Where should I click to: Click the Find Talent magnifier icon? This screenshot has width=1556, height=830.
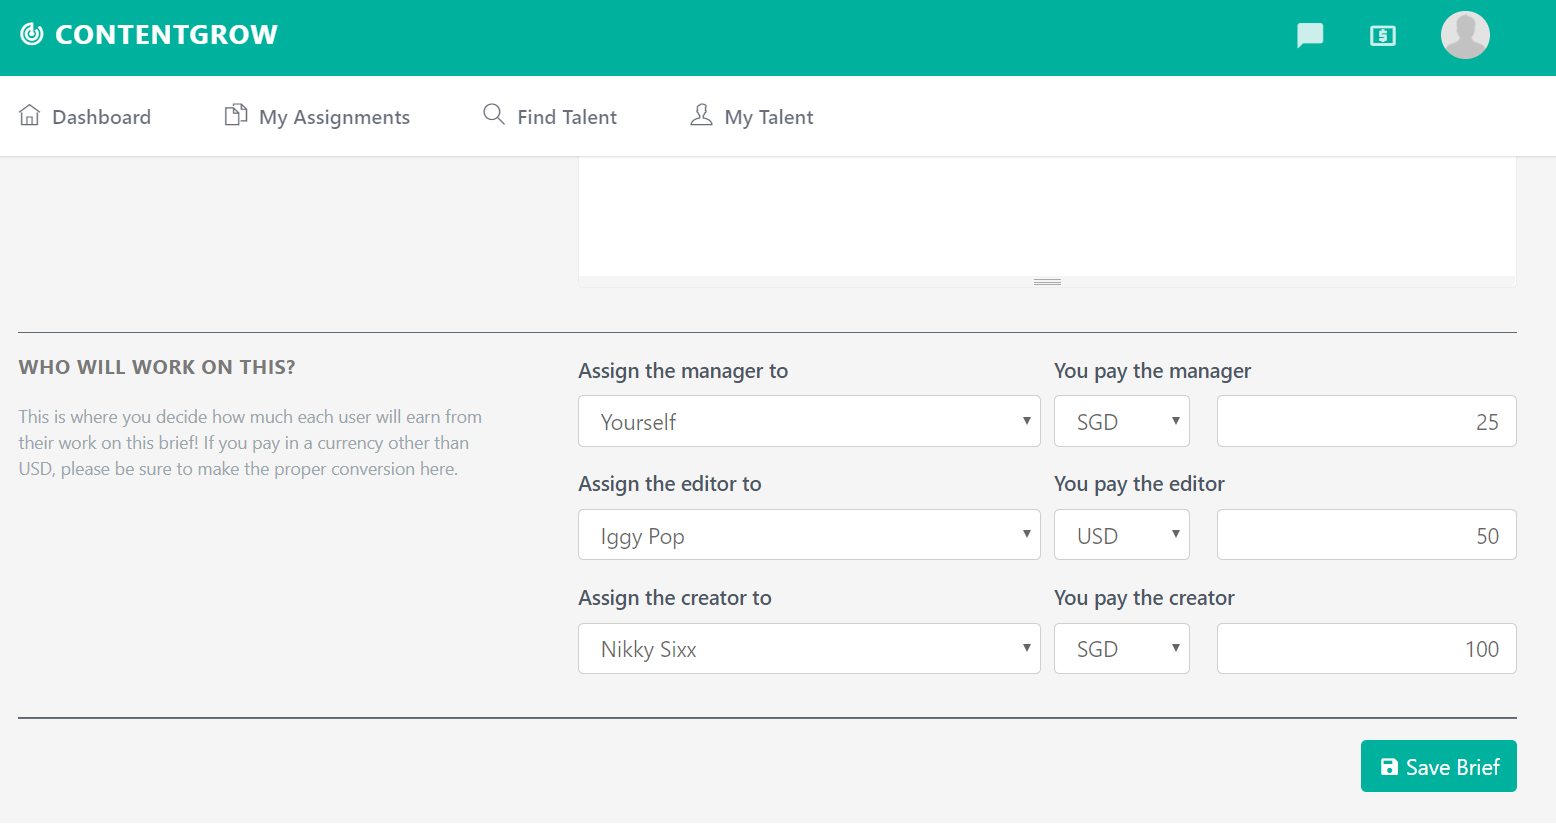(x=494, y=114)
